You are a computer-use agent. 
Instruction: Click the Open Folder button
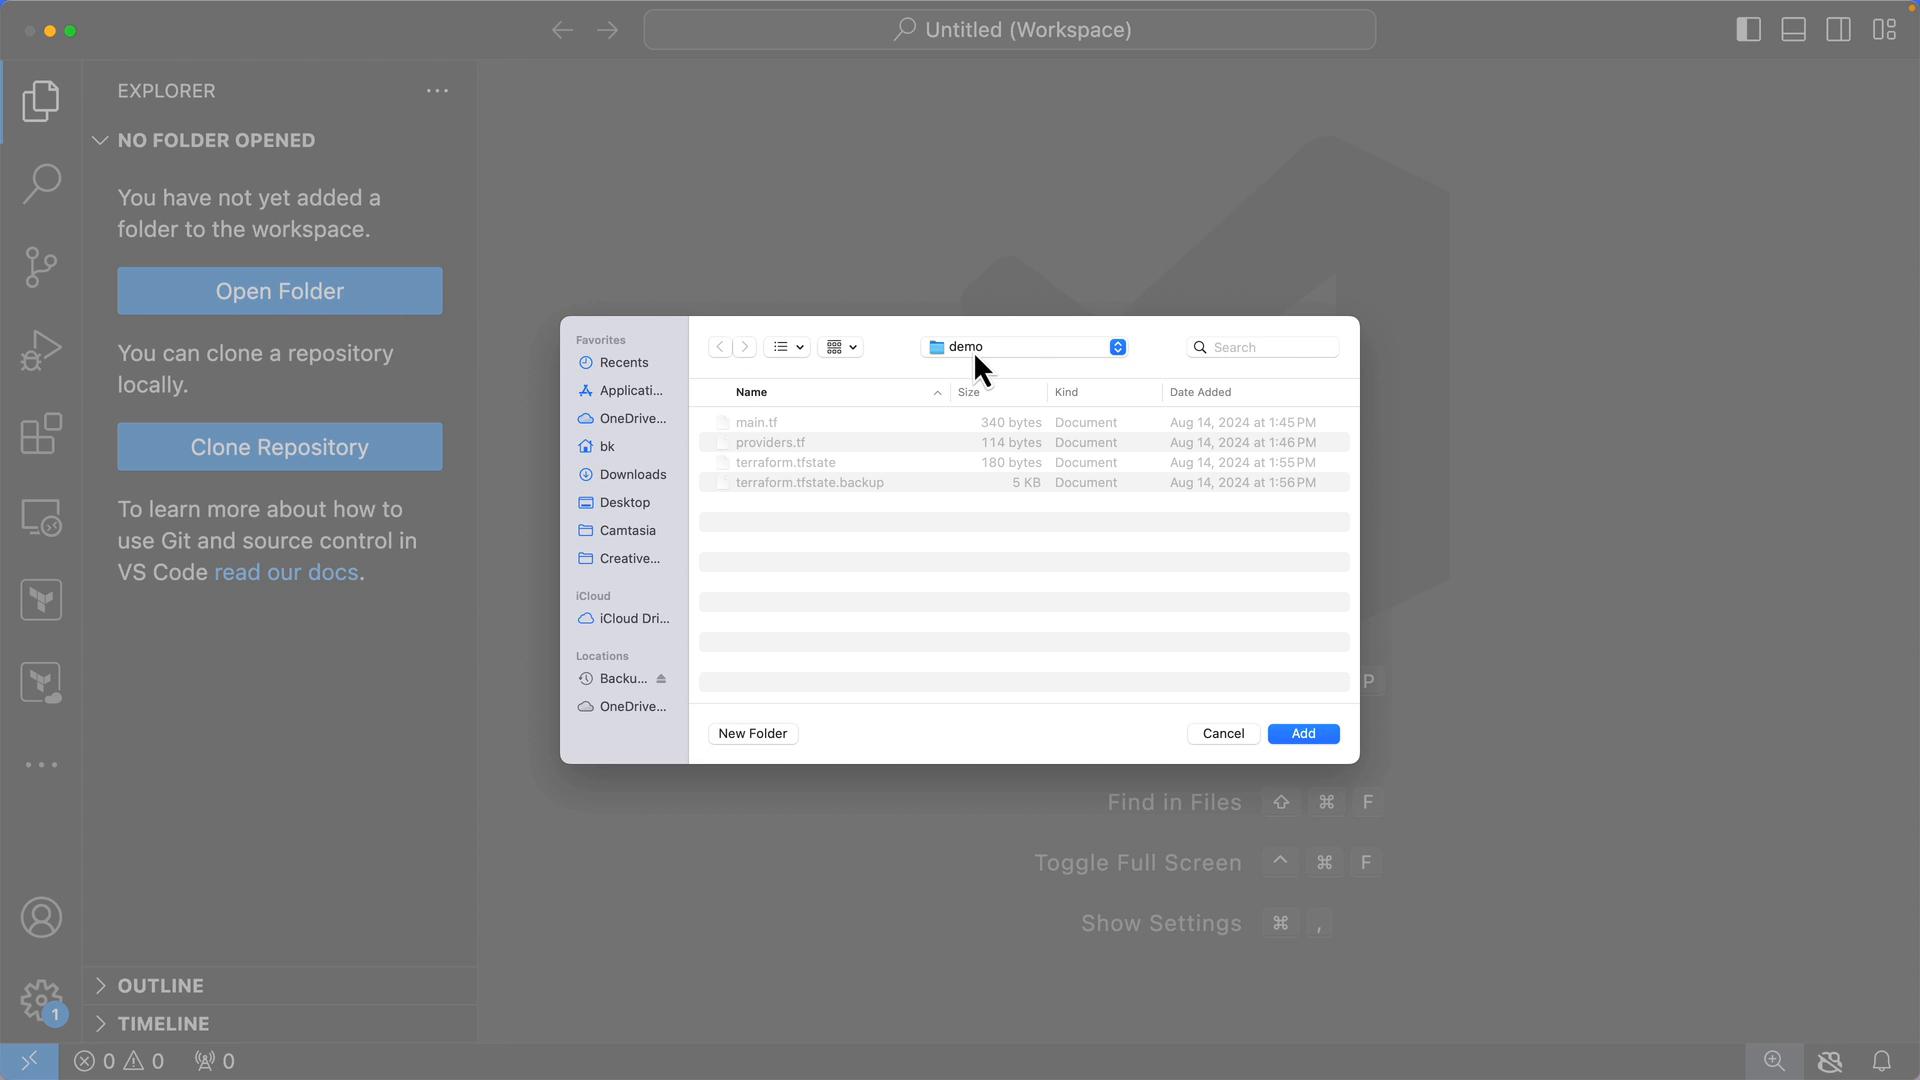pos(280,291)
